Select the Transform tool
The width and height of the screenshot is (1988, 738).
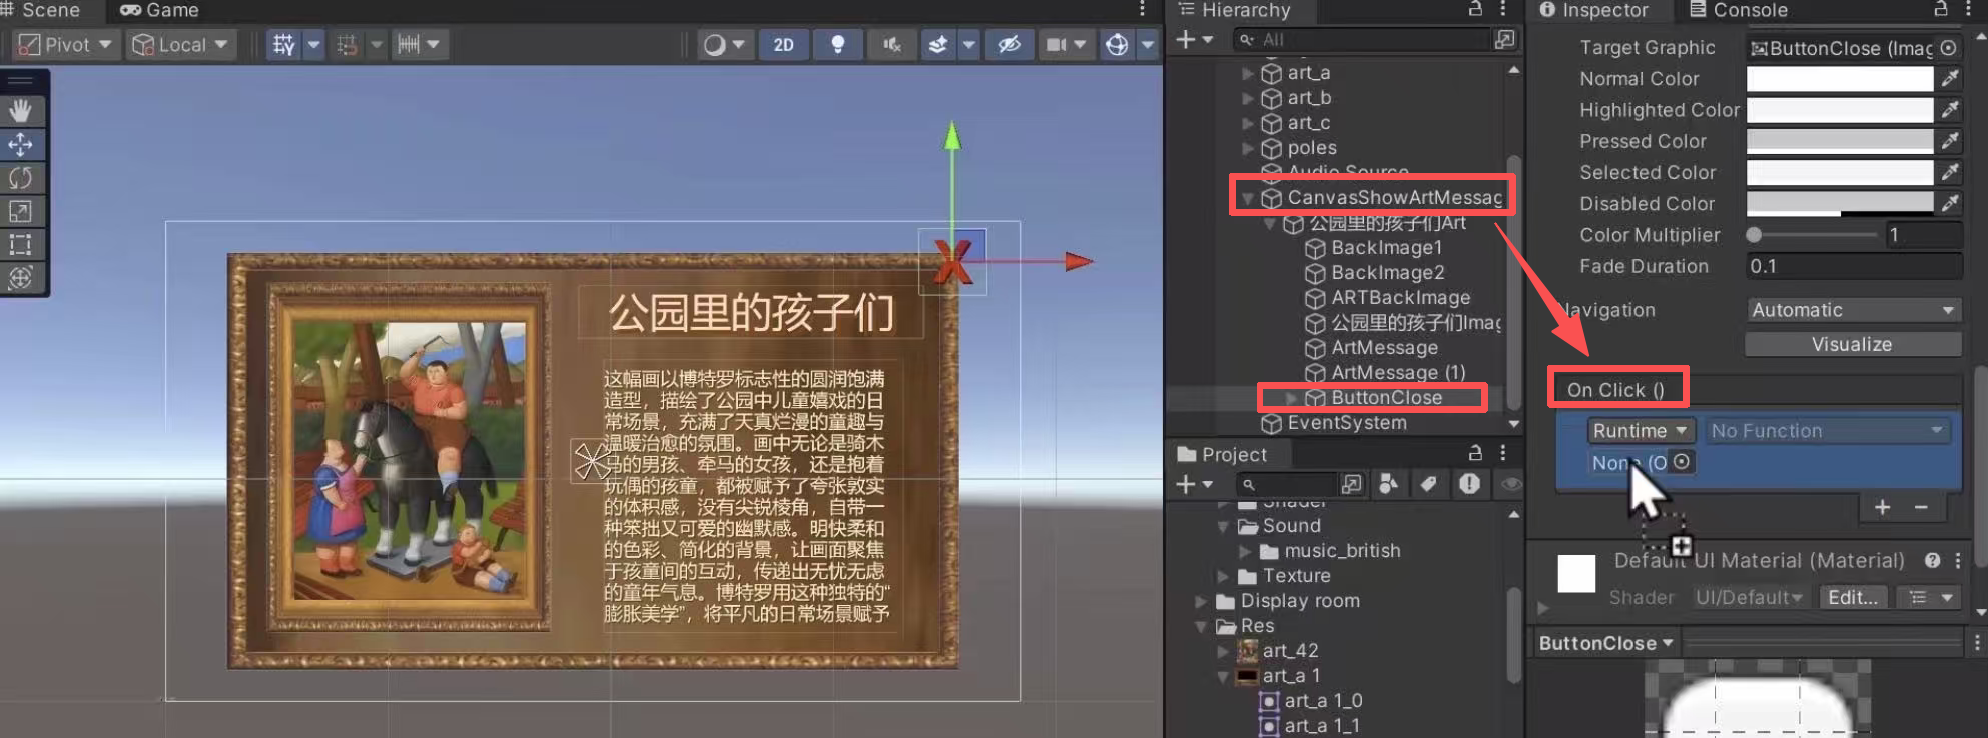pos(20,277)
